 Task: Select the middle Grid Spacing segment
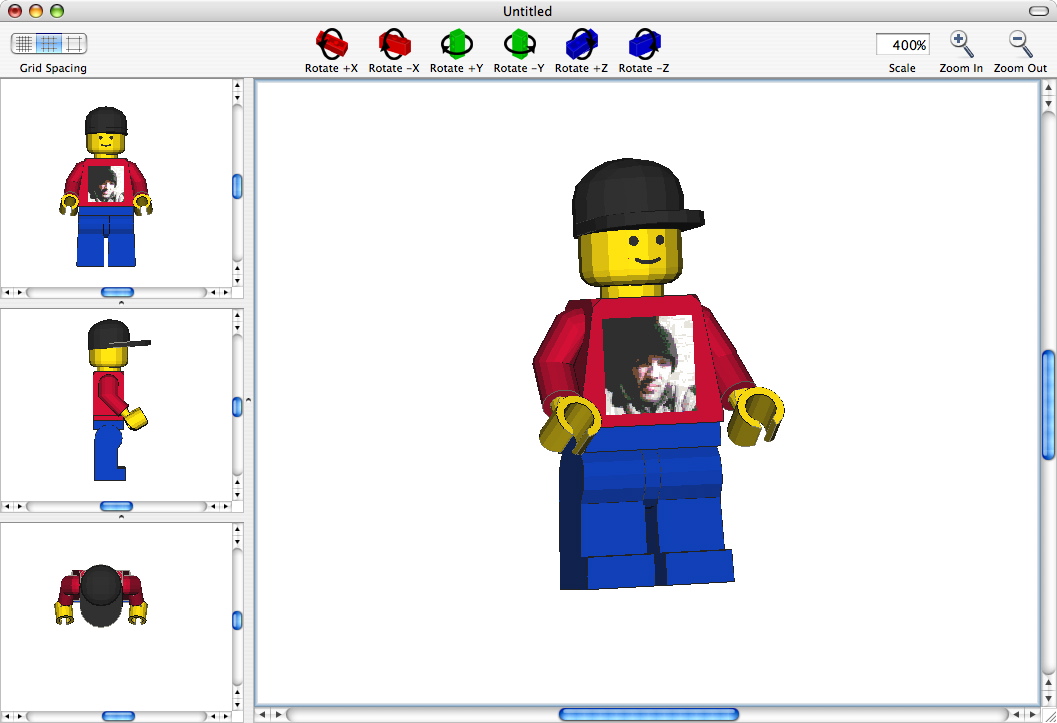point(48,44)
